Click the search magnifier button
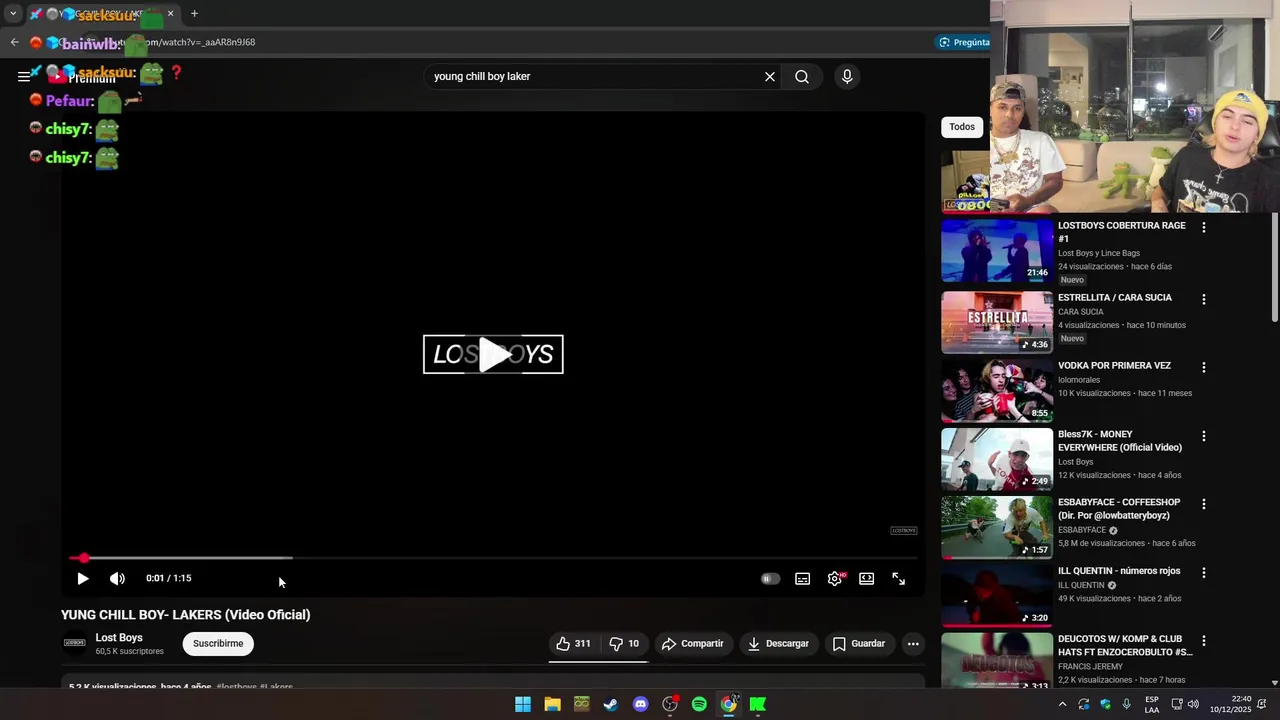This screenshot has width=1280, height=720. pyautogui.click(x=802, y=77)
